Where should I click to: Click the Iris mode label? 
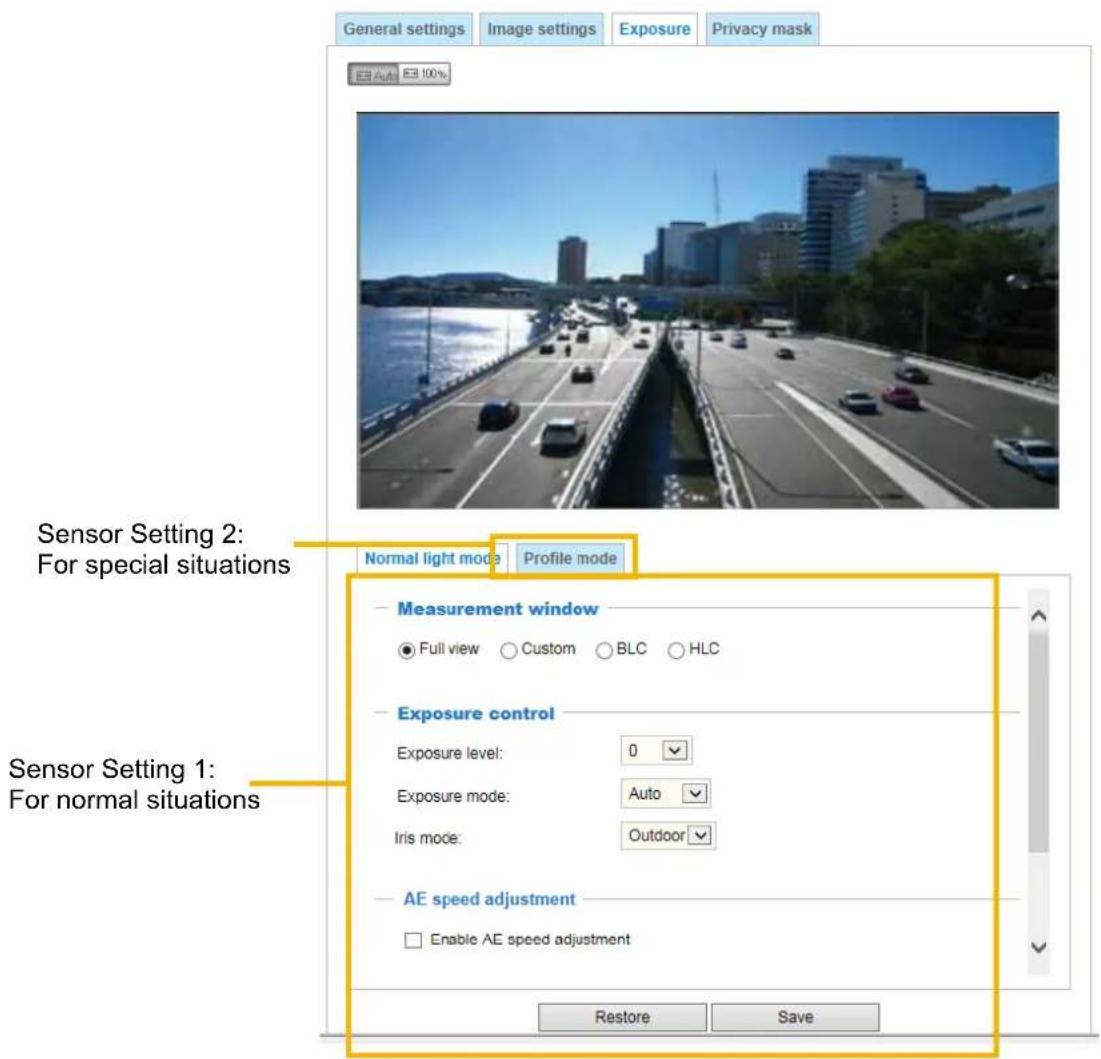pyautogui.click(x=428, y=838)
